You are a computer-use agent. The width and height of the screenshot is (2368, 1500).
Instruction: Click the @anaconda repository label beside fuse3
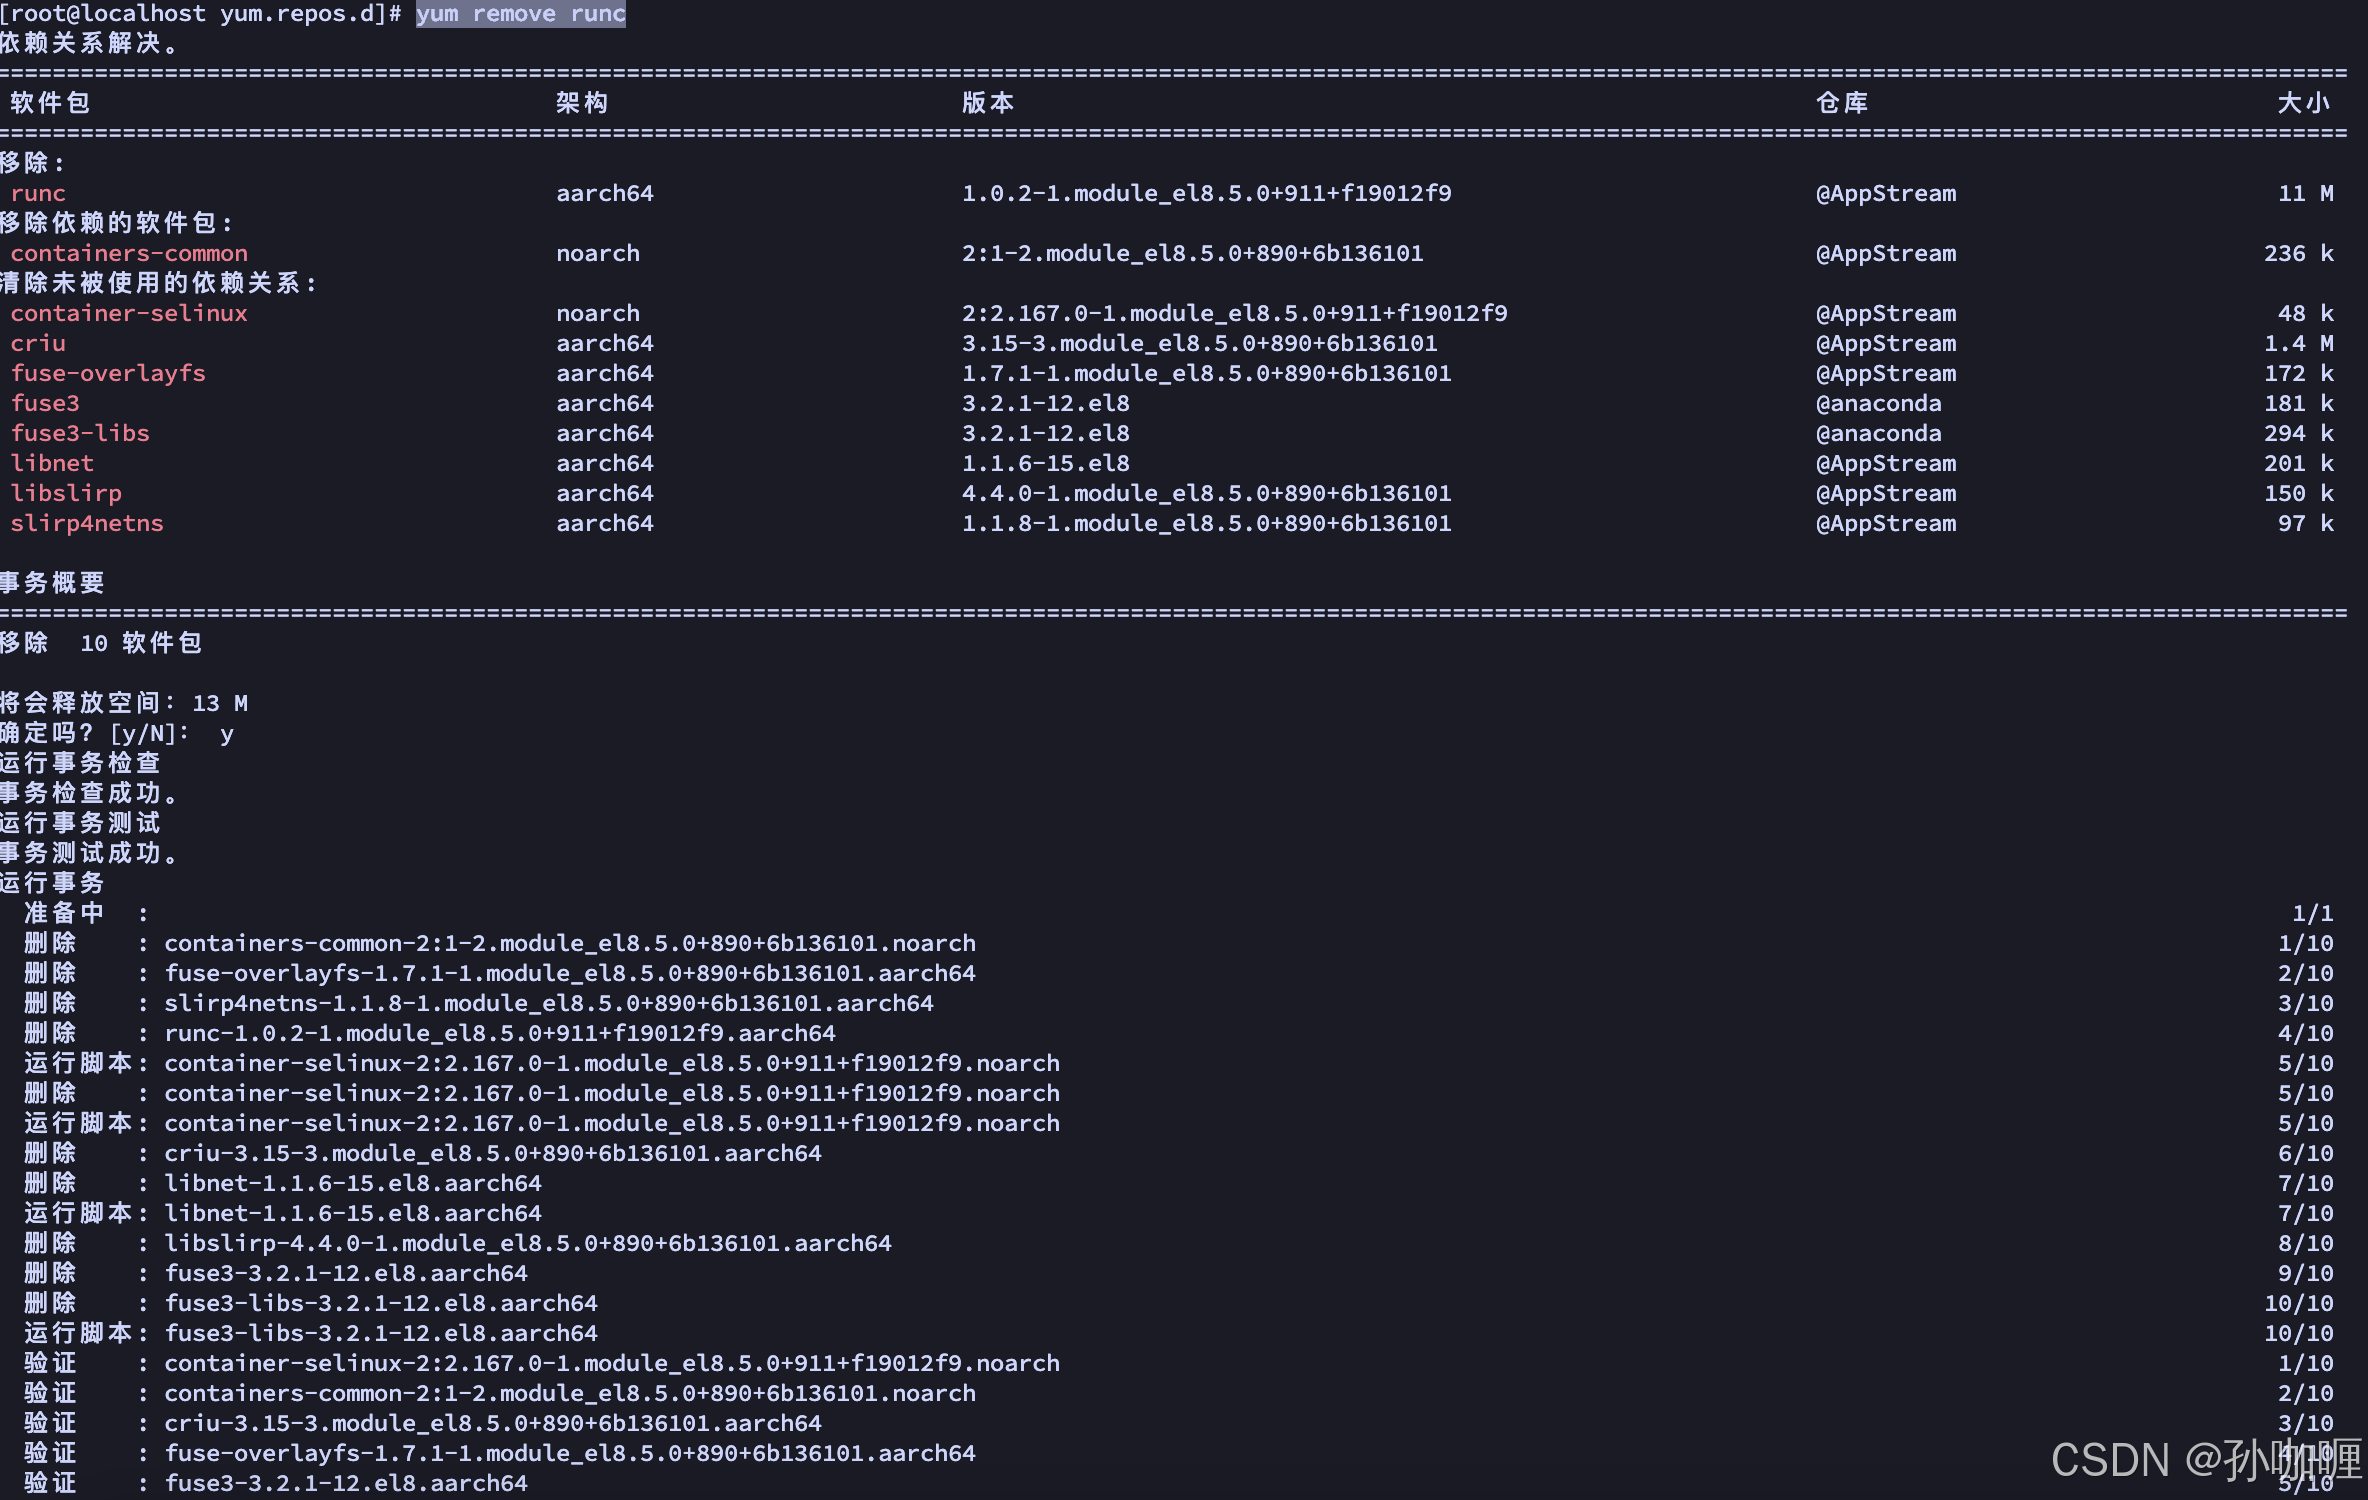pos(1879,403)
